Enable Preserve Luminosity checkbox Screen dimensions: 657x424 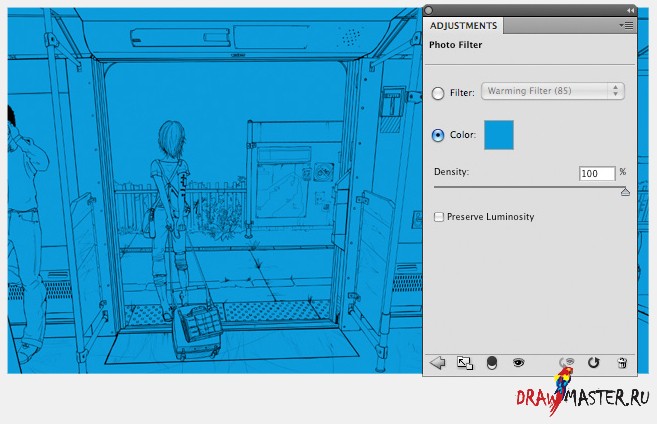(439, 217)
